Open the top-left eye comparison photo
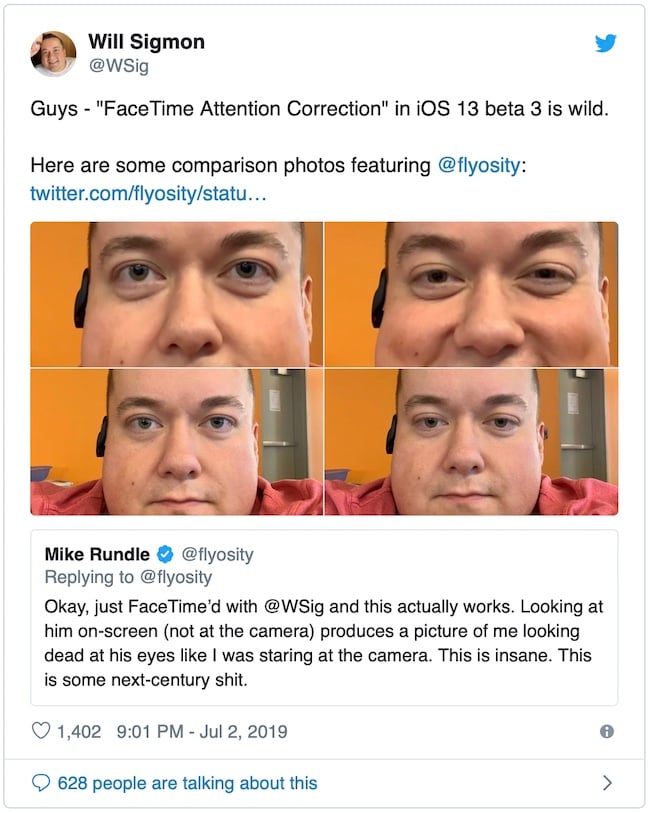650x813 pixels. click(x=177, y=293)
